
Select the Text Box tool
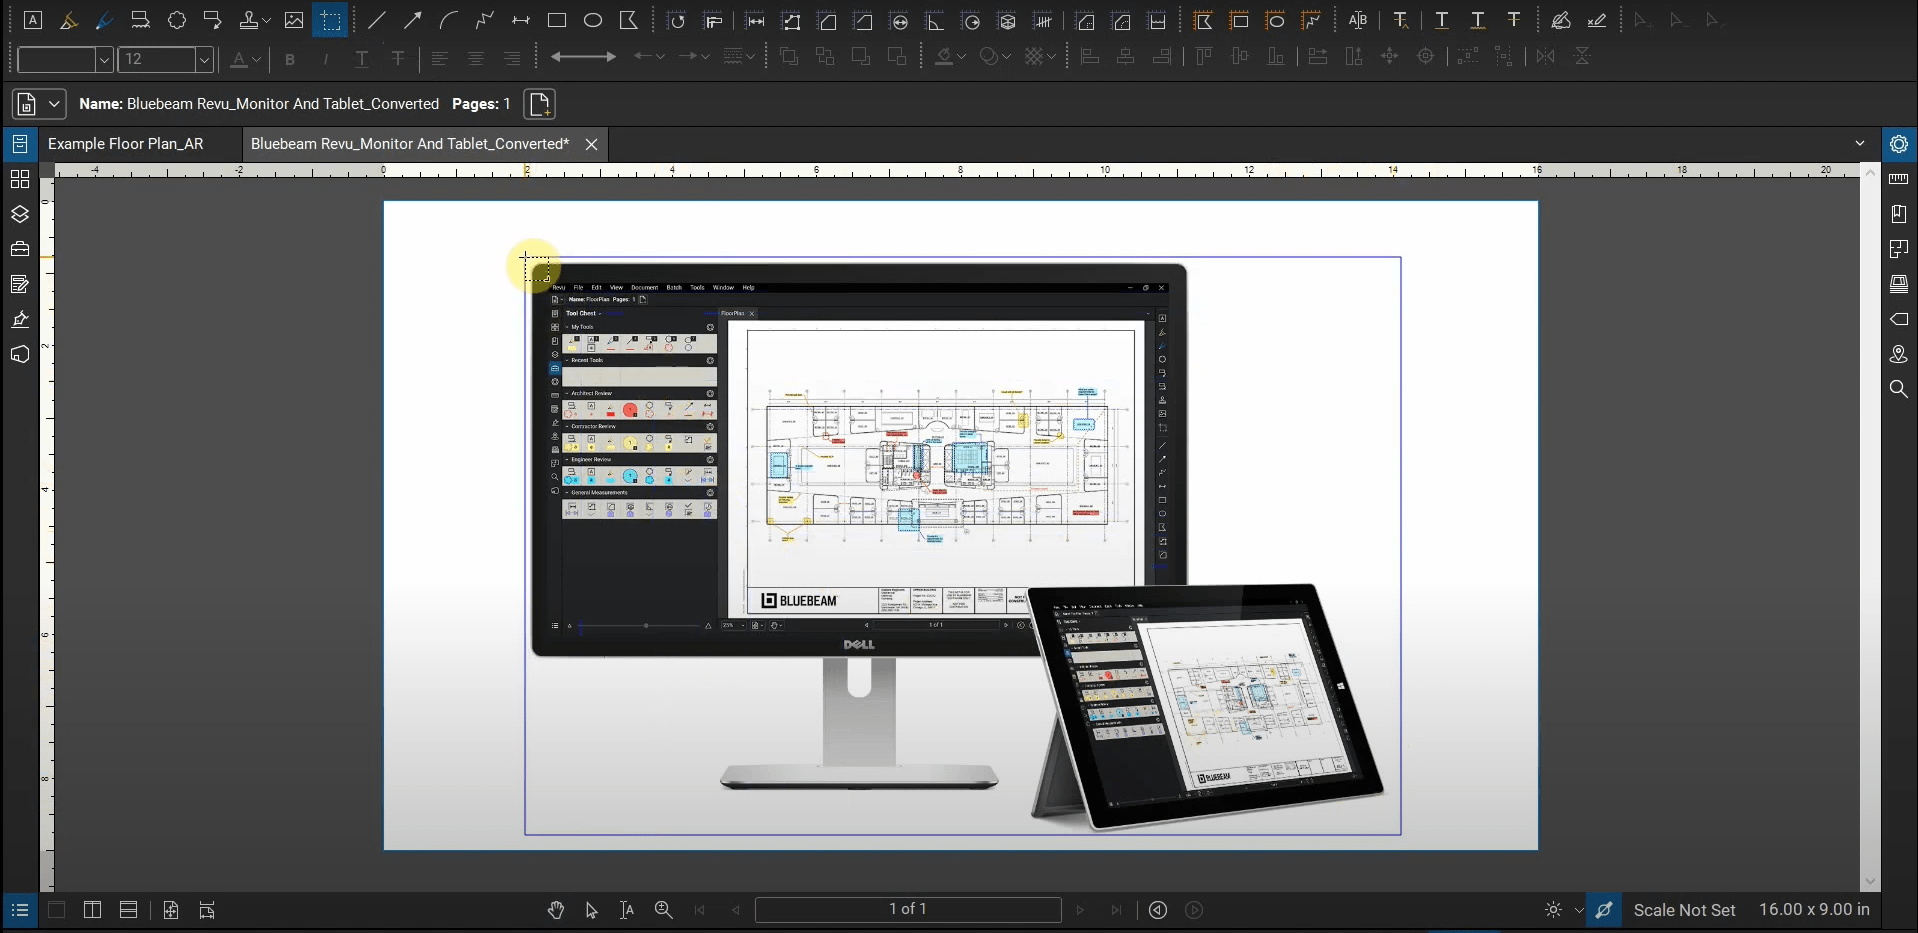click(33, 20)
